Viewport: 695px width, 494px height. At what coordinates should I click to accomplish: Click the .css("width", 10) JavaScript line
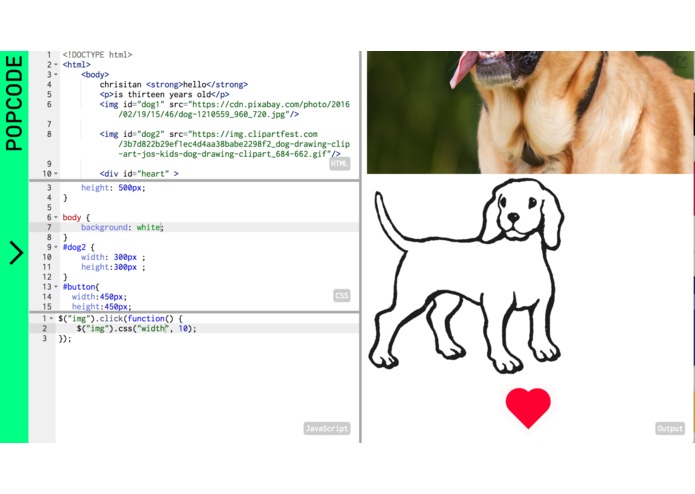136,328
